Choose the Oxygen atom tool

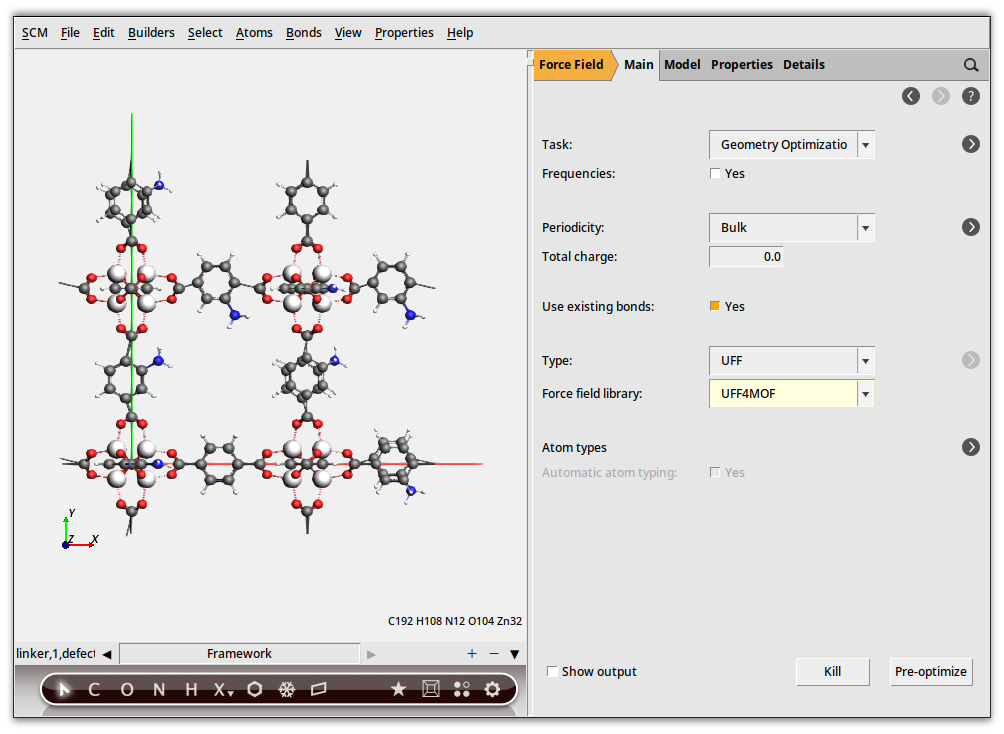pyautogui.click(x=127, y=689)
